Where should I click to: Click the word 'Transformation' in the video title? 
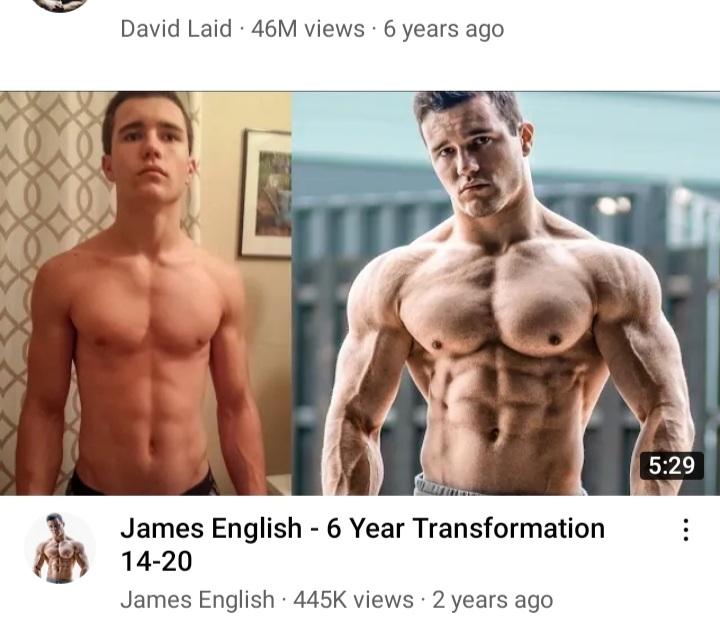pos(509,528)
